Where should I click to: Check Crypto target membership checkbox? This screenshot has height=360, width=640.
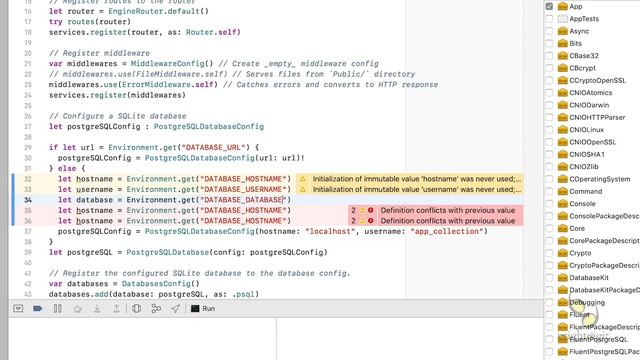coord(549,253)
